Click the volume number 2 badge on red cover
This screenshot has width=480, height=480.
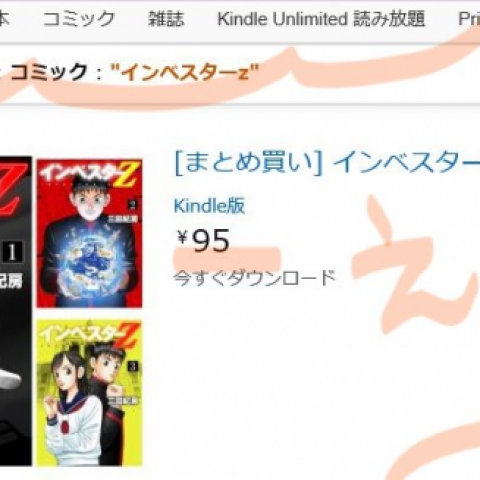(133, 204)
